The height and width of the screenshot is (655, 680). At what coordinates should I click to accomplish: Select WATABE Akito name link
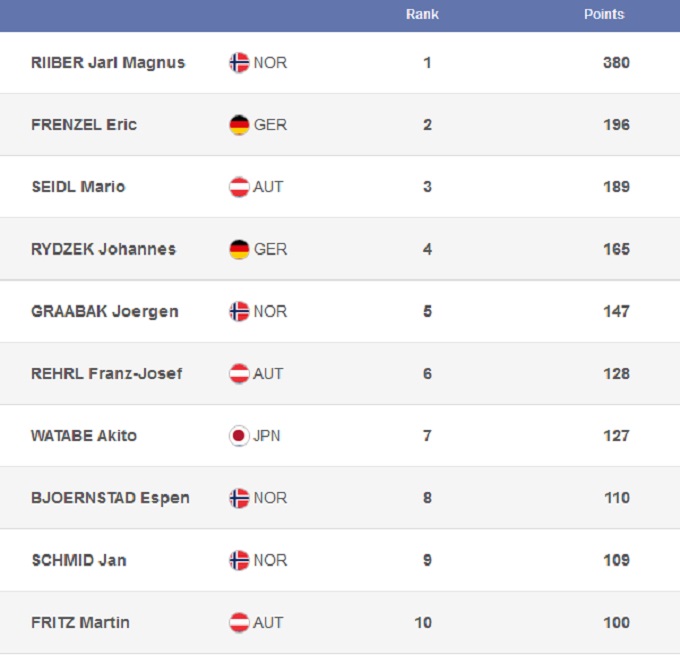point(84,436)
